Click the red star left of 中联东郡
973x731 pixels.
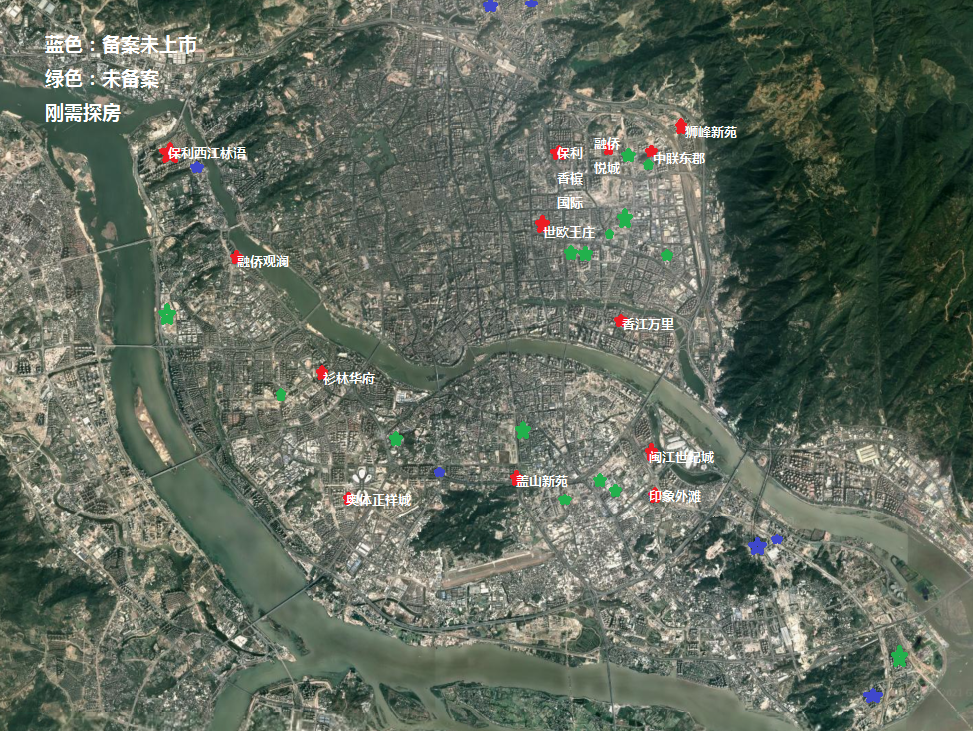pos(651,151)
